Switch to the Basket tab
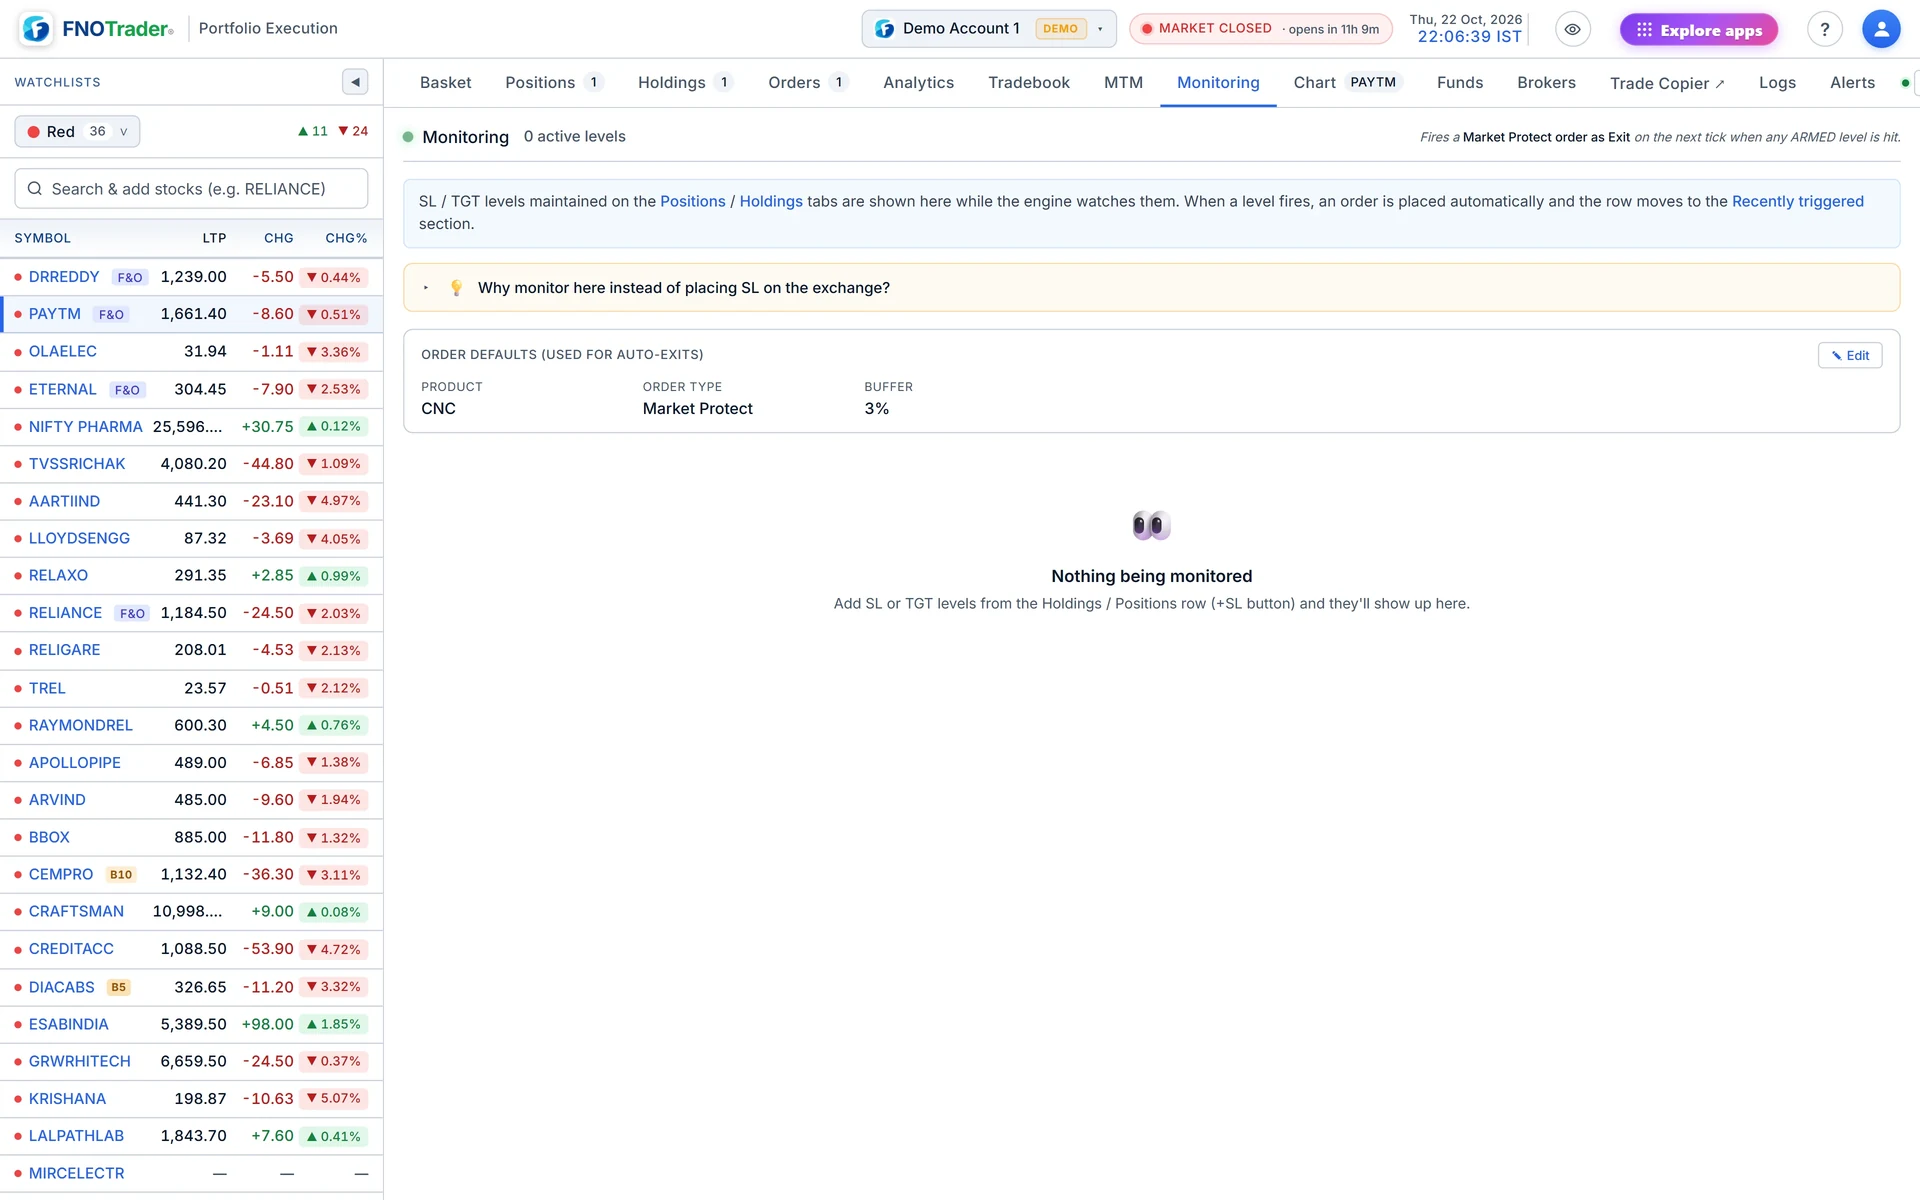1920x1200 pixels. (445, 83)
